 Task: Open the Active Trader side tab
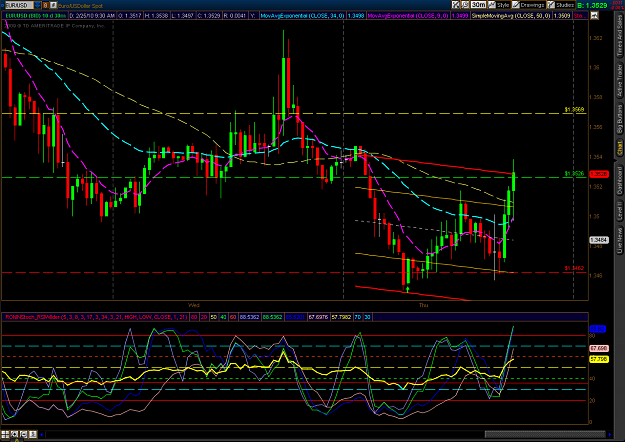620,81
